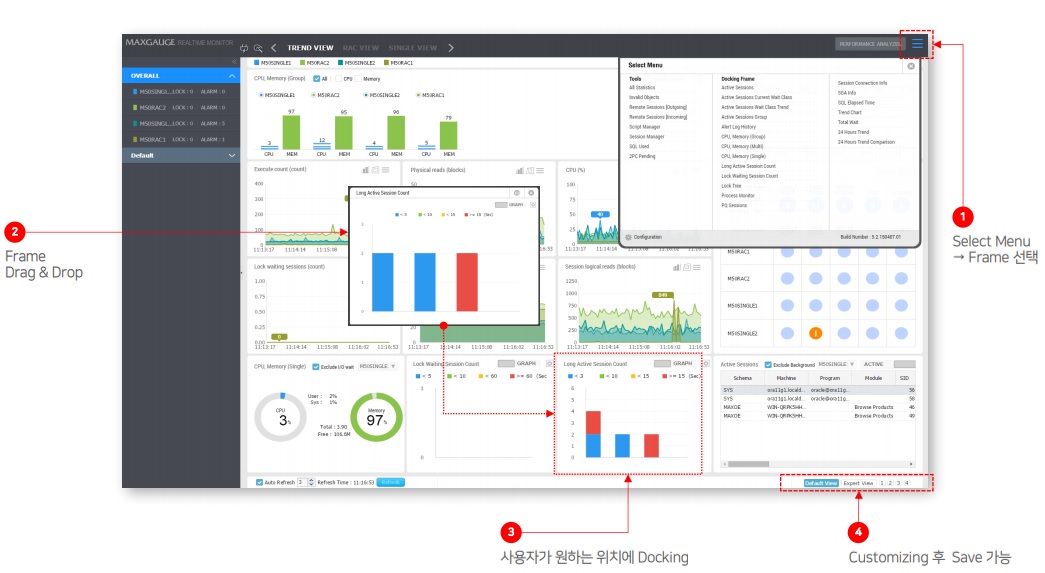Click the Performance Analyzer button
This screenshot has width=1045, height=573.
point(868,44)
